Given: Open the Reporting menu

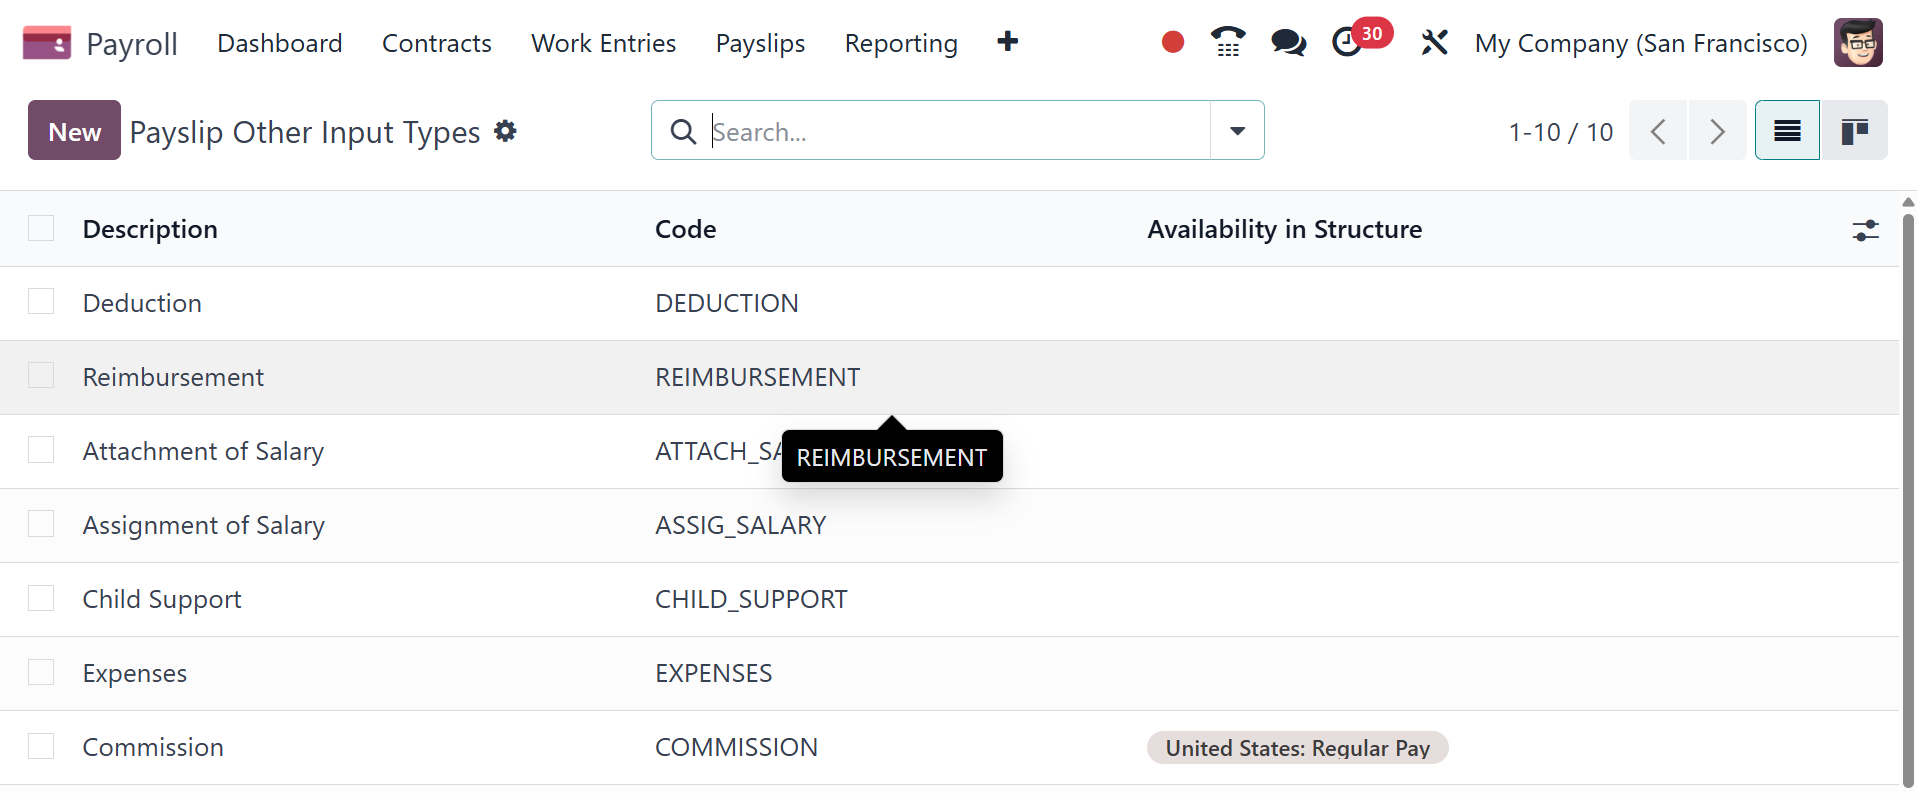Looking at the screenshot, I should 900,43.
